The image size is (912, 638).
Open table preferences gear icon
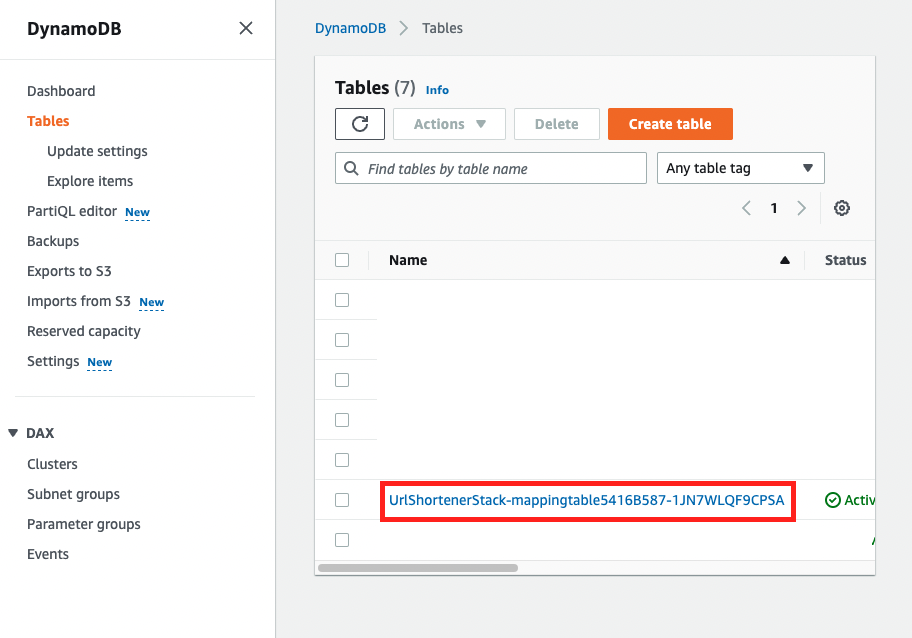pos(842,208)
